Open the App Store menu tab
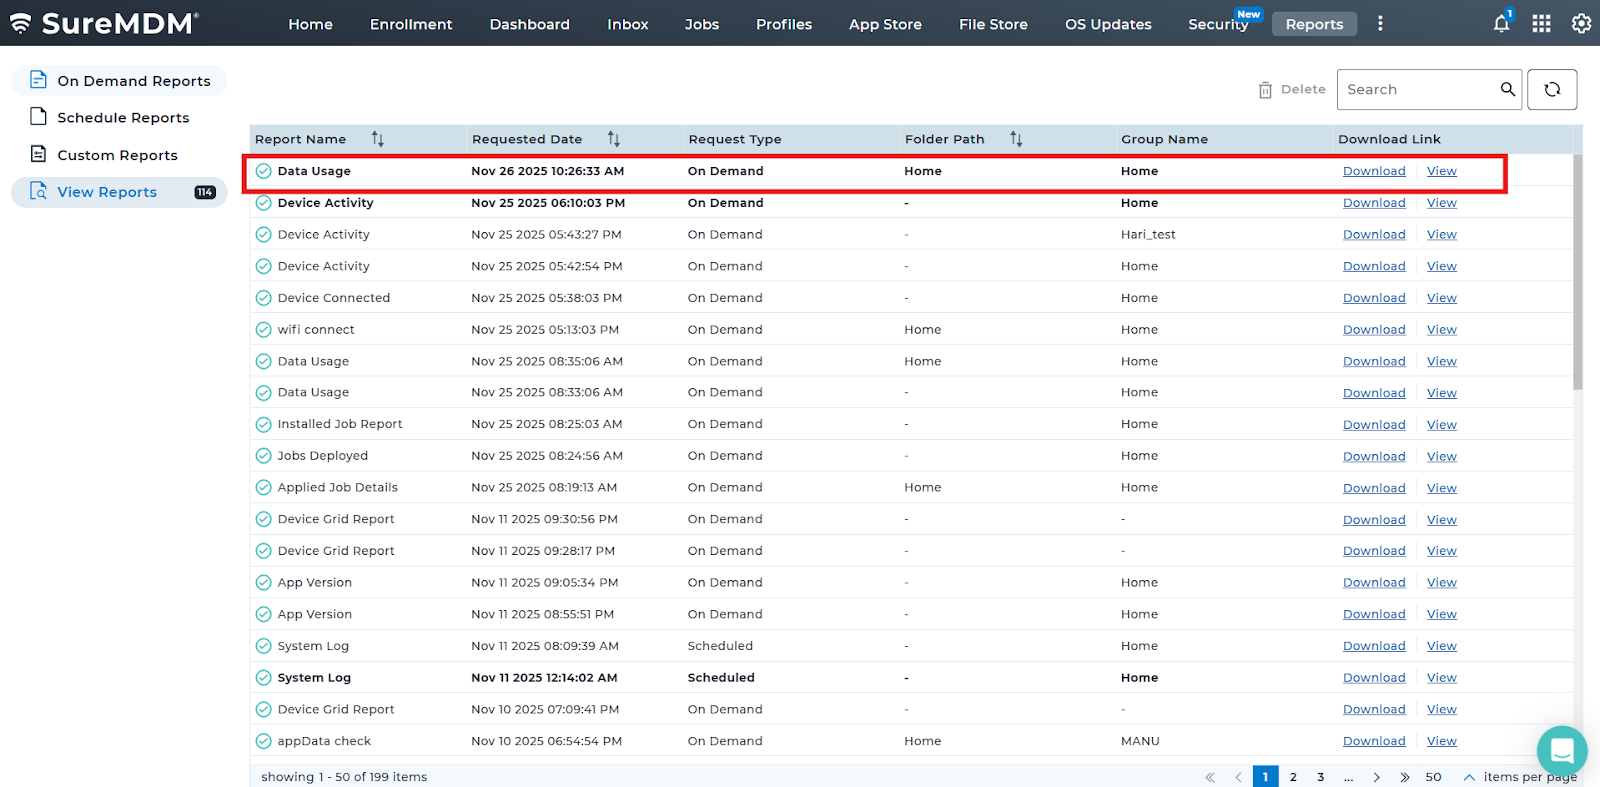This screenshot has height=787, width=1600. [x=885, y=24]
